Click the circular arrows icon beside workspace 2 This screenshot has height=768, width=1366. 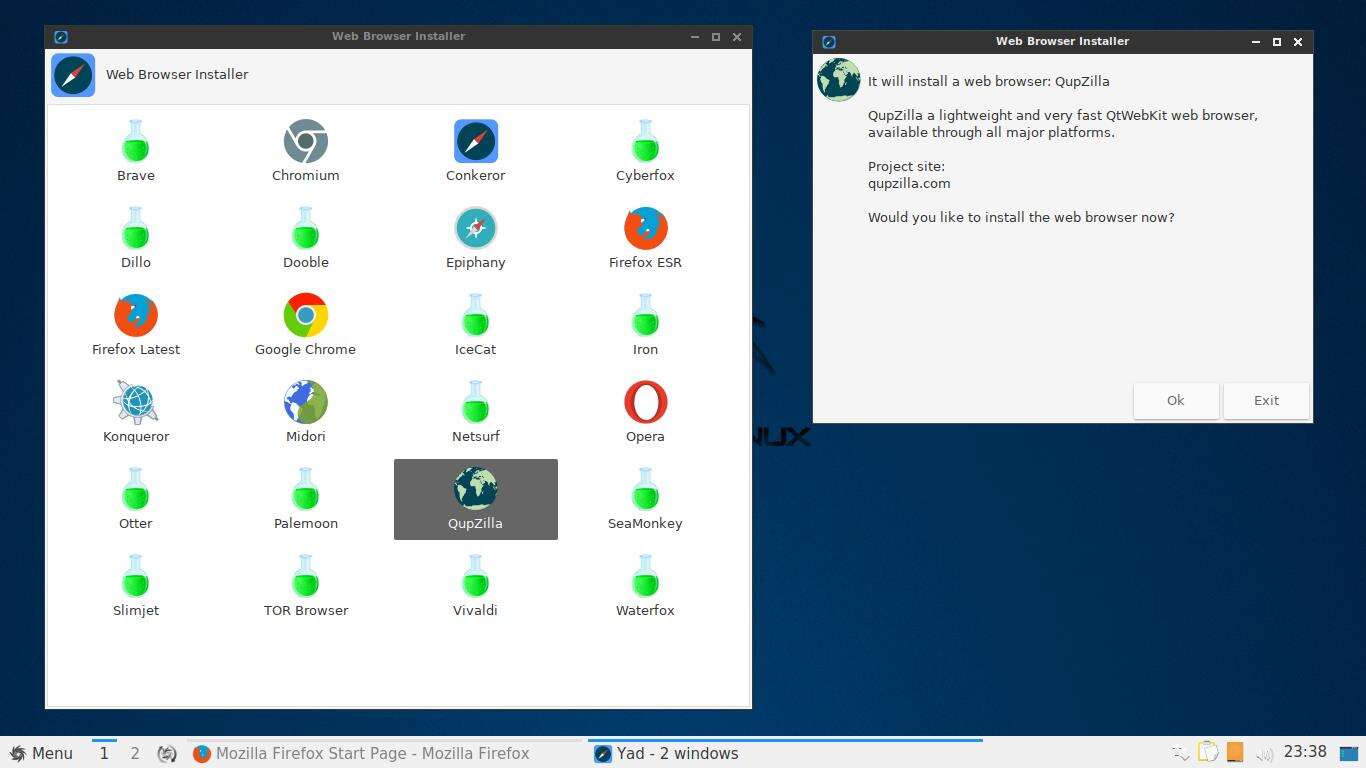click(167, 753)
